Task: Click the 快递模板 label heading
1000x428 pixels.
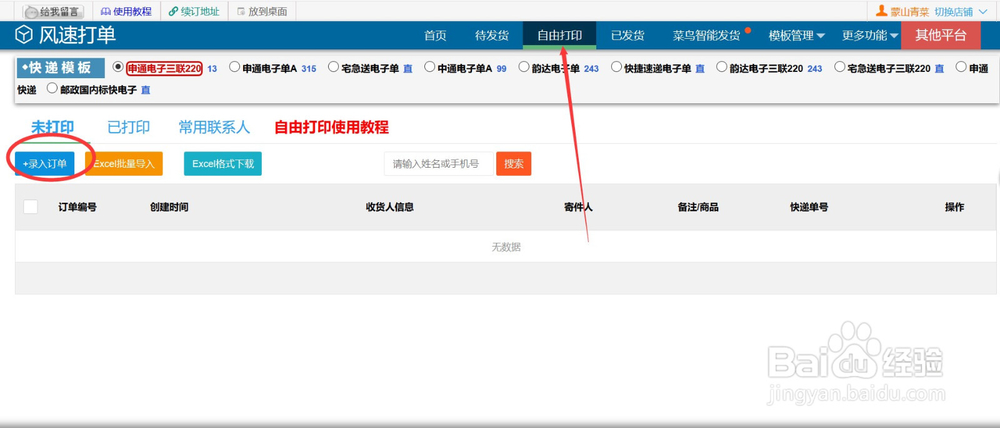Action: click(61, 68)
